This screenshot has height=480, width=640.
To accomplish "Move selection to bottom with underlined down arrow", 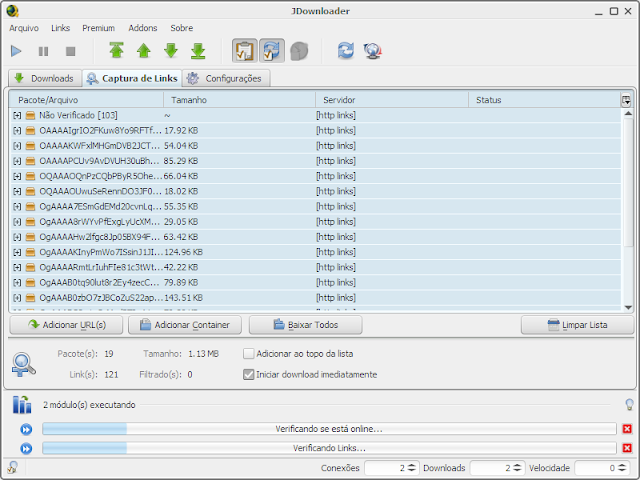I will [x=198, y=51].
